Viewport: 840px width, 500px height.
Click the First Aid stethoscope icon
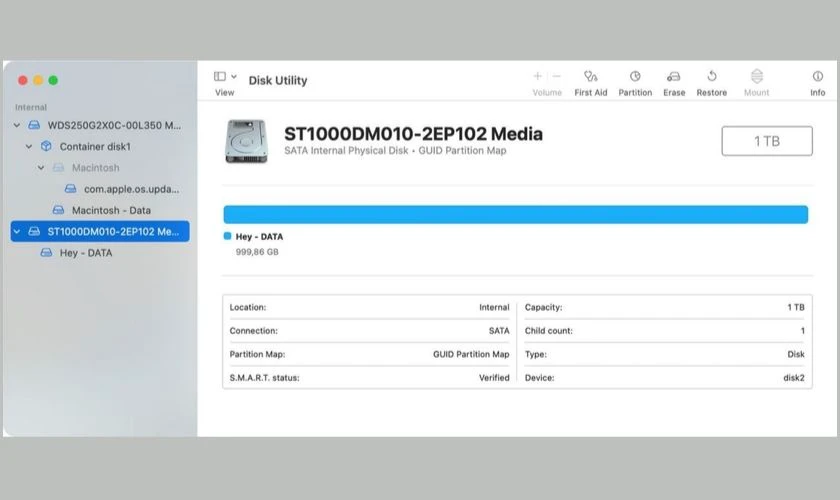click(590, 76)
